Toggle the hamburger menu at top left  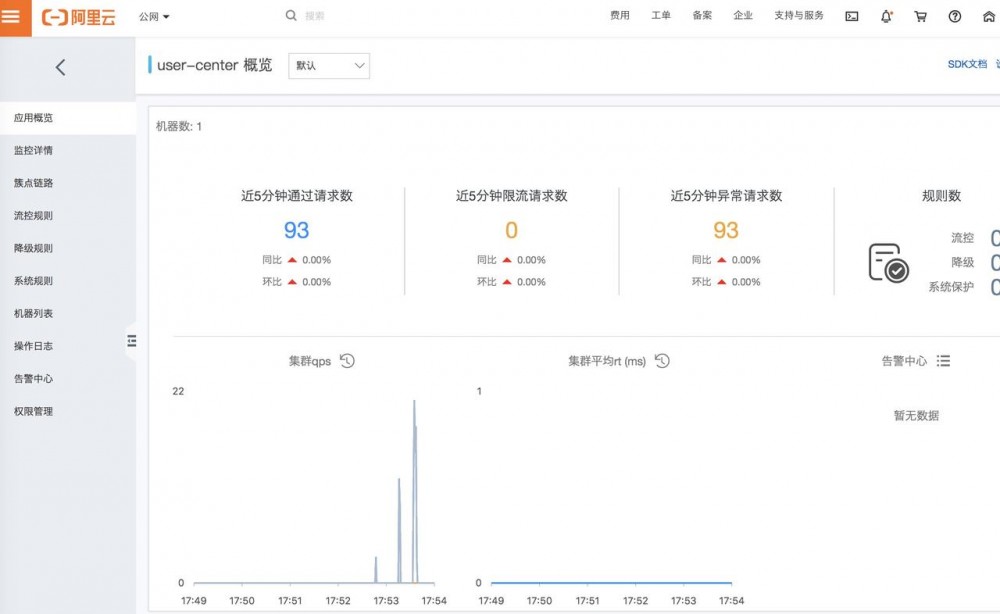13,16
